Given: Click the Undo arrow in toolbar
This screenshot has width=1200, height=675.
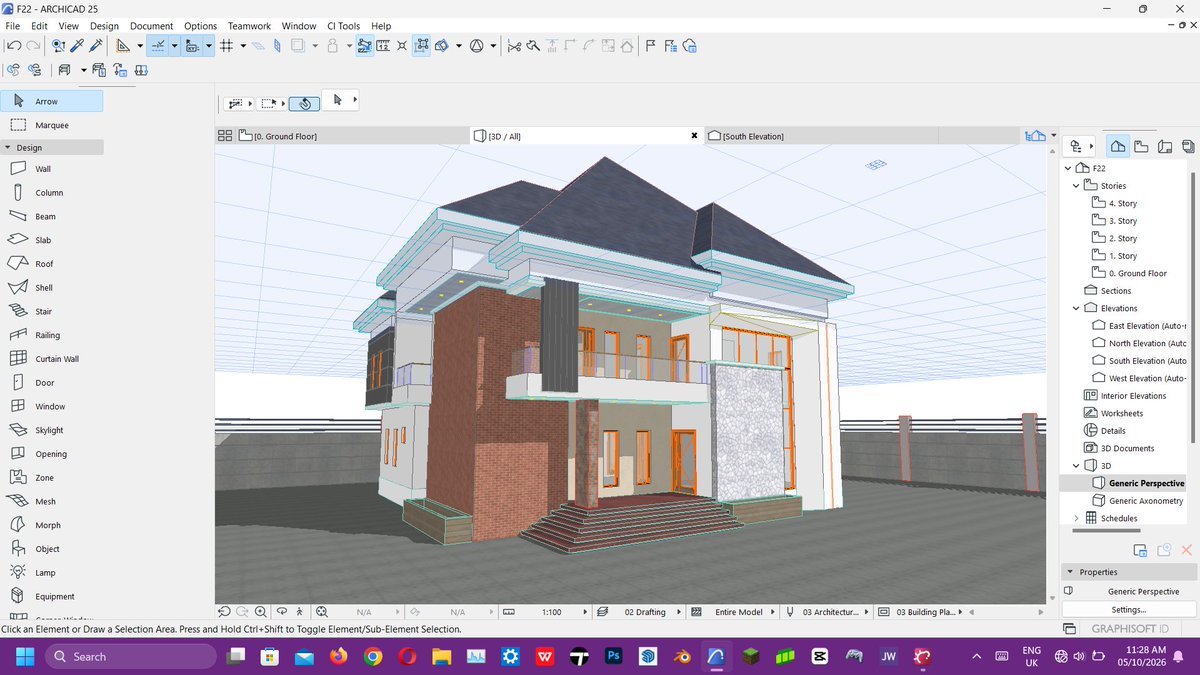Looking at the screenshot, I should click(x=14, y=45).
